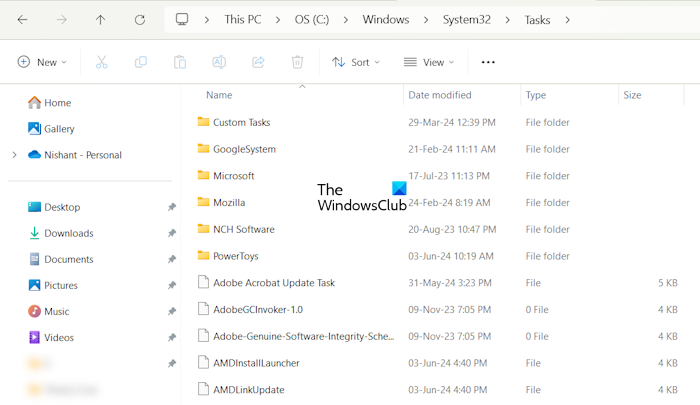700x405 pixels.
Task: Sort by the Name column header
Action: [219, 95]
